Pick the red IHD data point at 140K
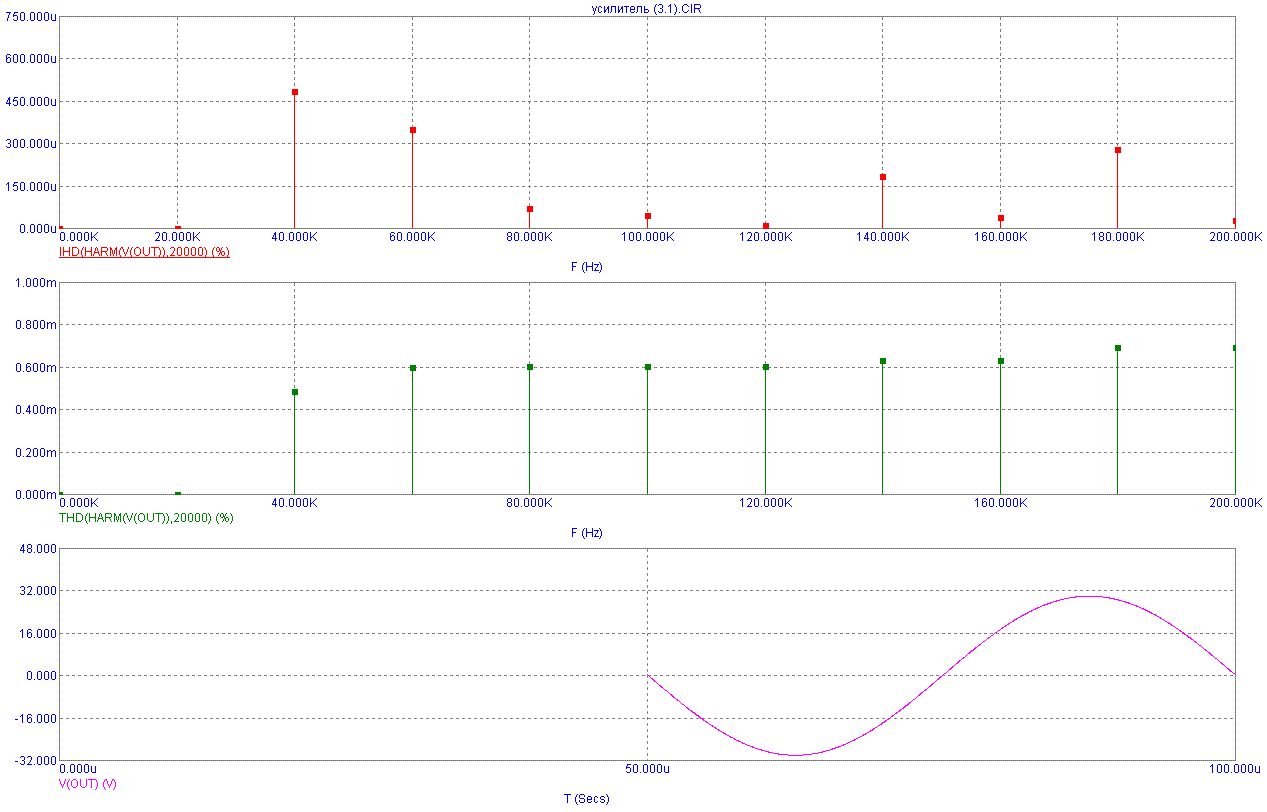The height and width of the screenshot is (812, 1267). 883,177
